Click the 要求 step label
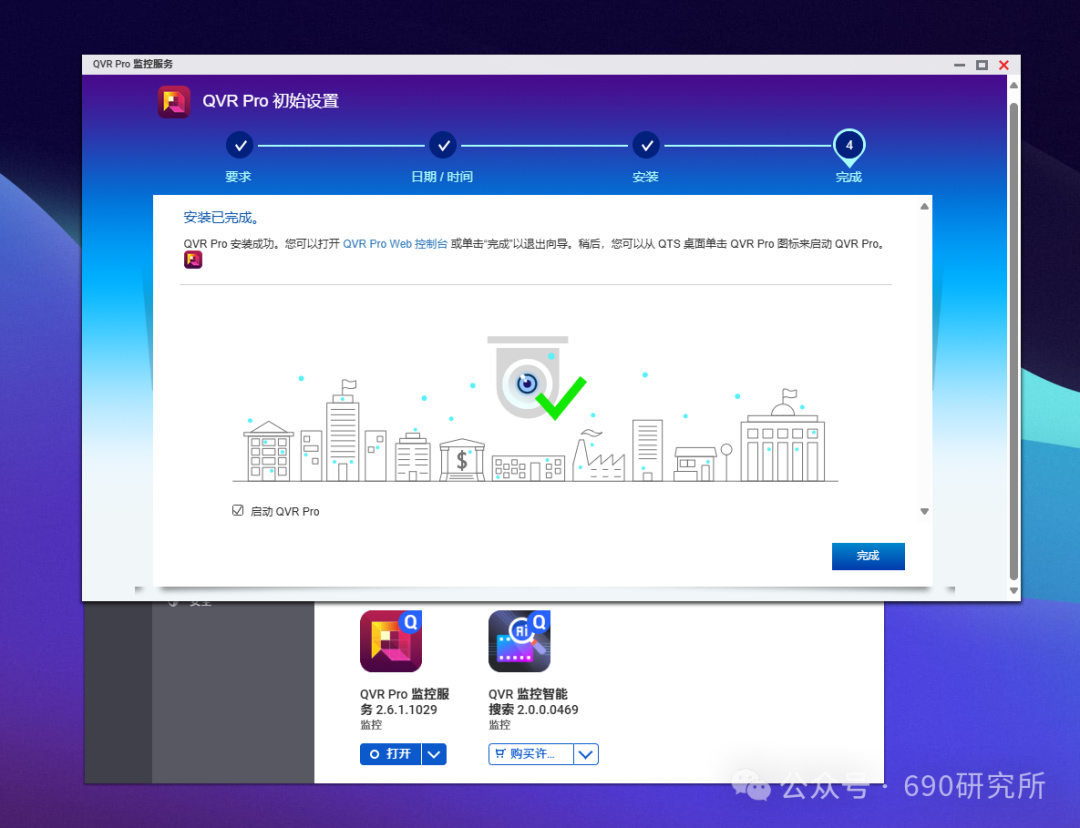Image resolution: width=1080 pixels, height=828 pixels. 238,177
